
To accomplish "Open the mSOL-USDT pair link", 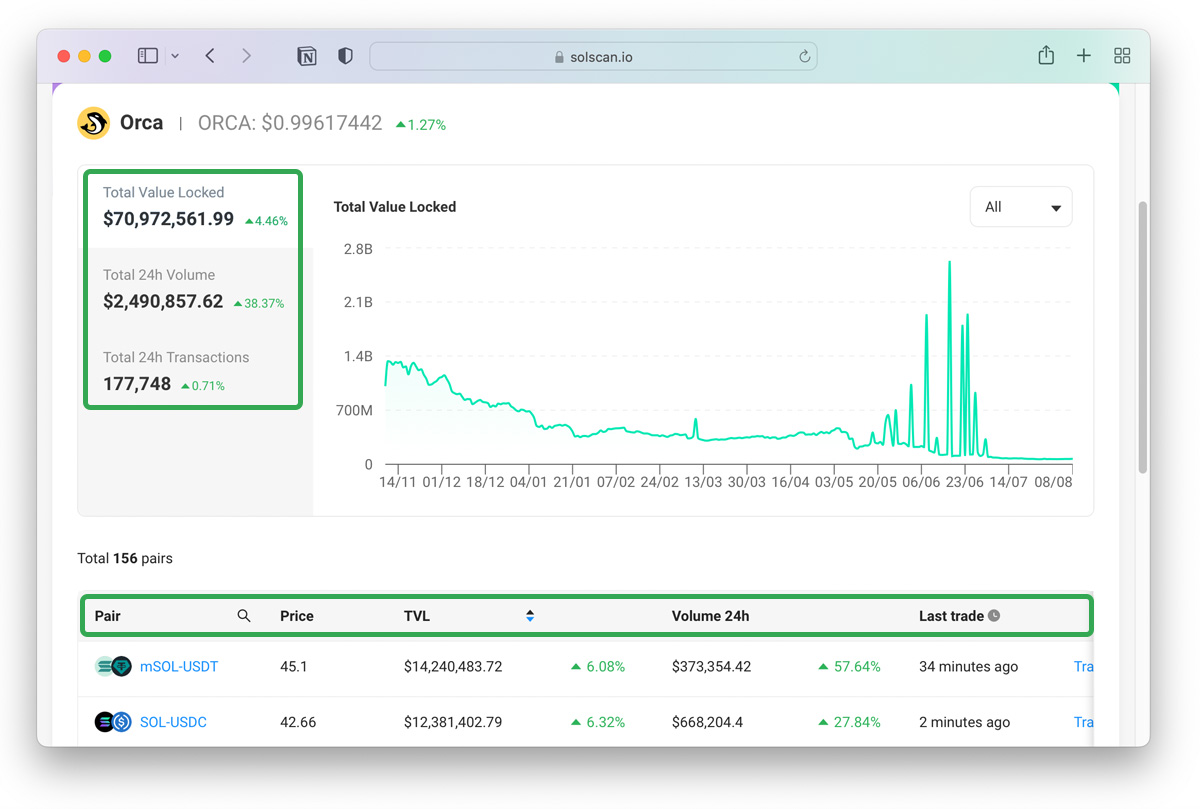I will pos(179,667).
